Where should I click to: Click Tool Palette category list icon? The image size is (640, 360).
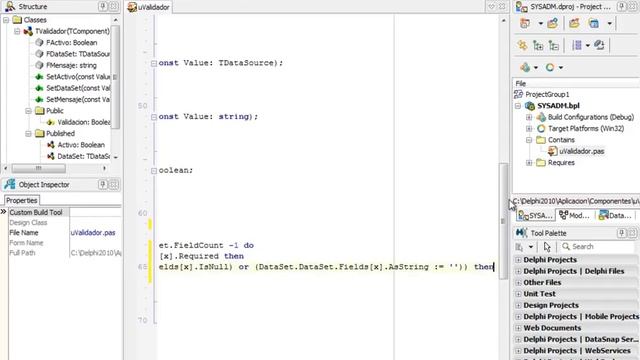coord(519,247)
